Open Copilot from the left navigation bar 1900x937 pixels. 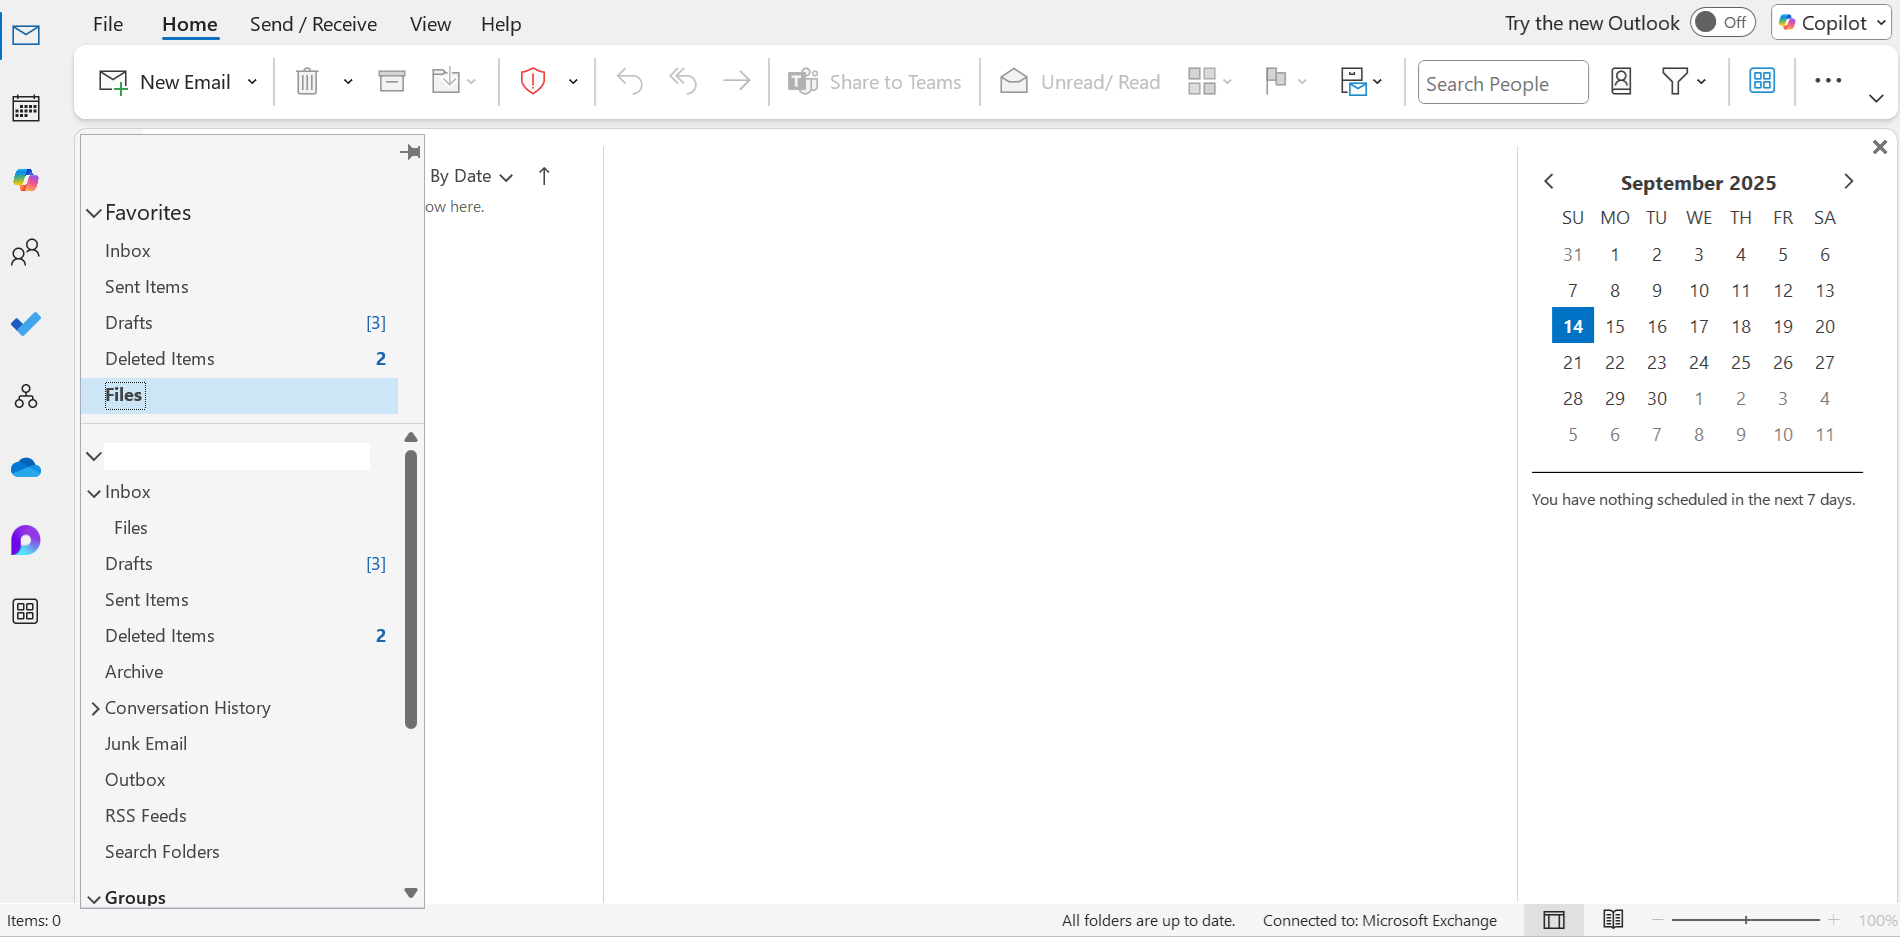25,180
